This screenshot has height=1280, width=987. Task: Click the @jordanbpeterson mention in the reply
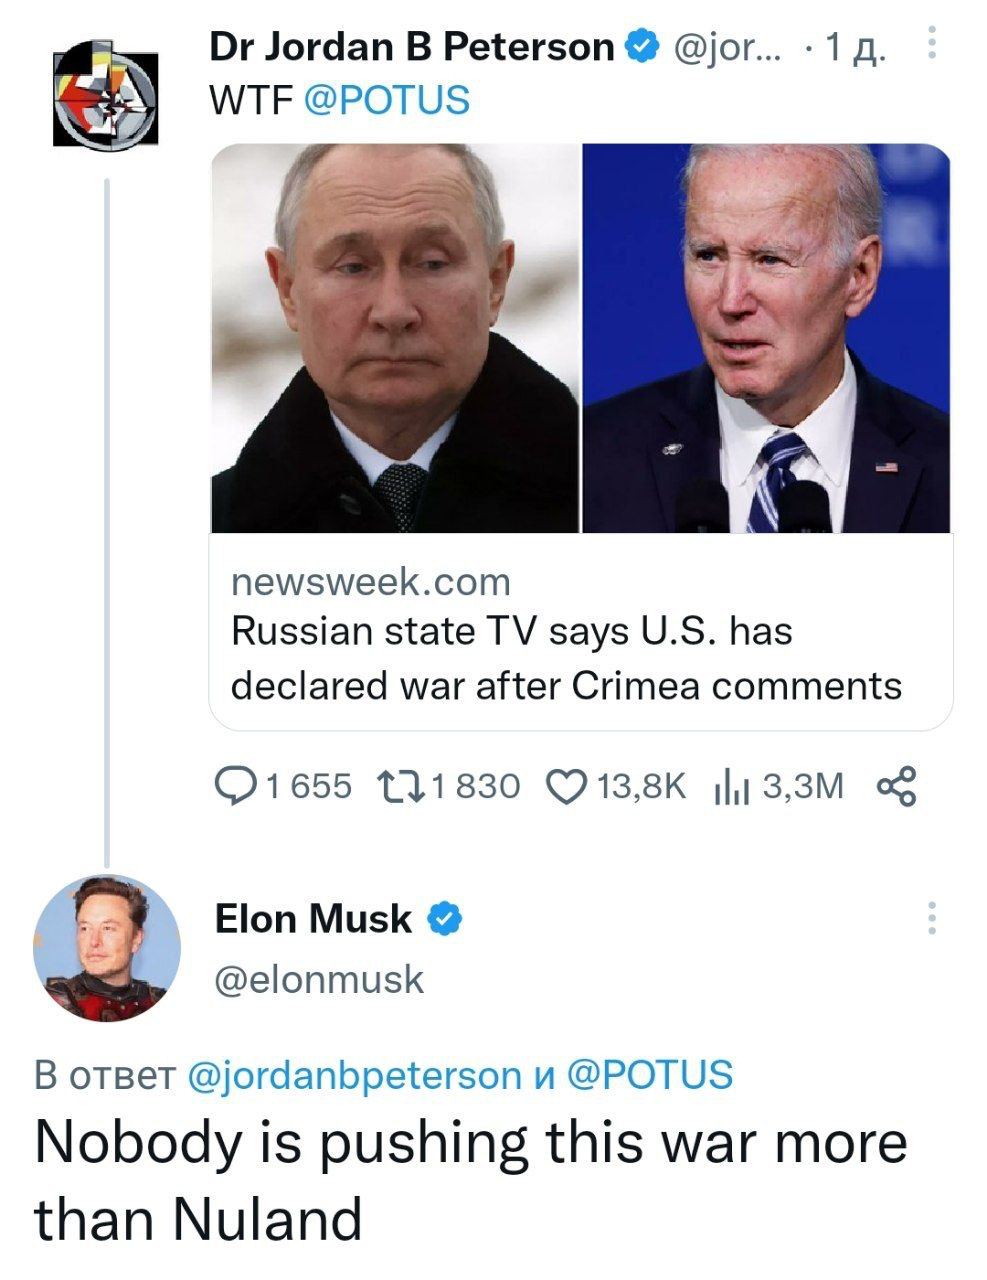[x=354, y=1074]
